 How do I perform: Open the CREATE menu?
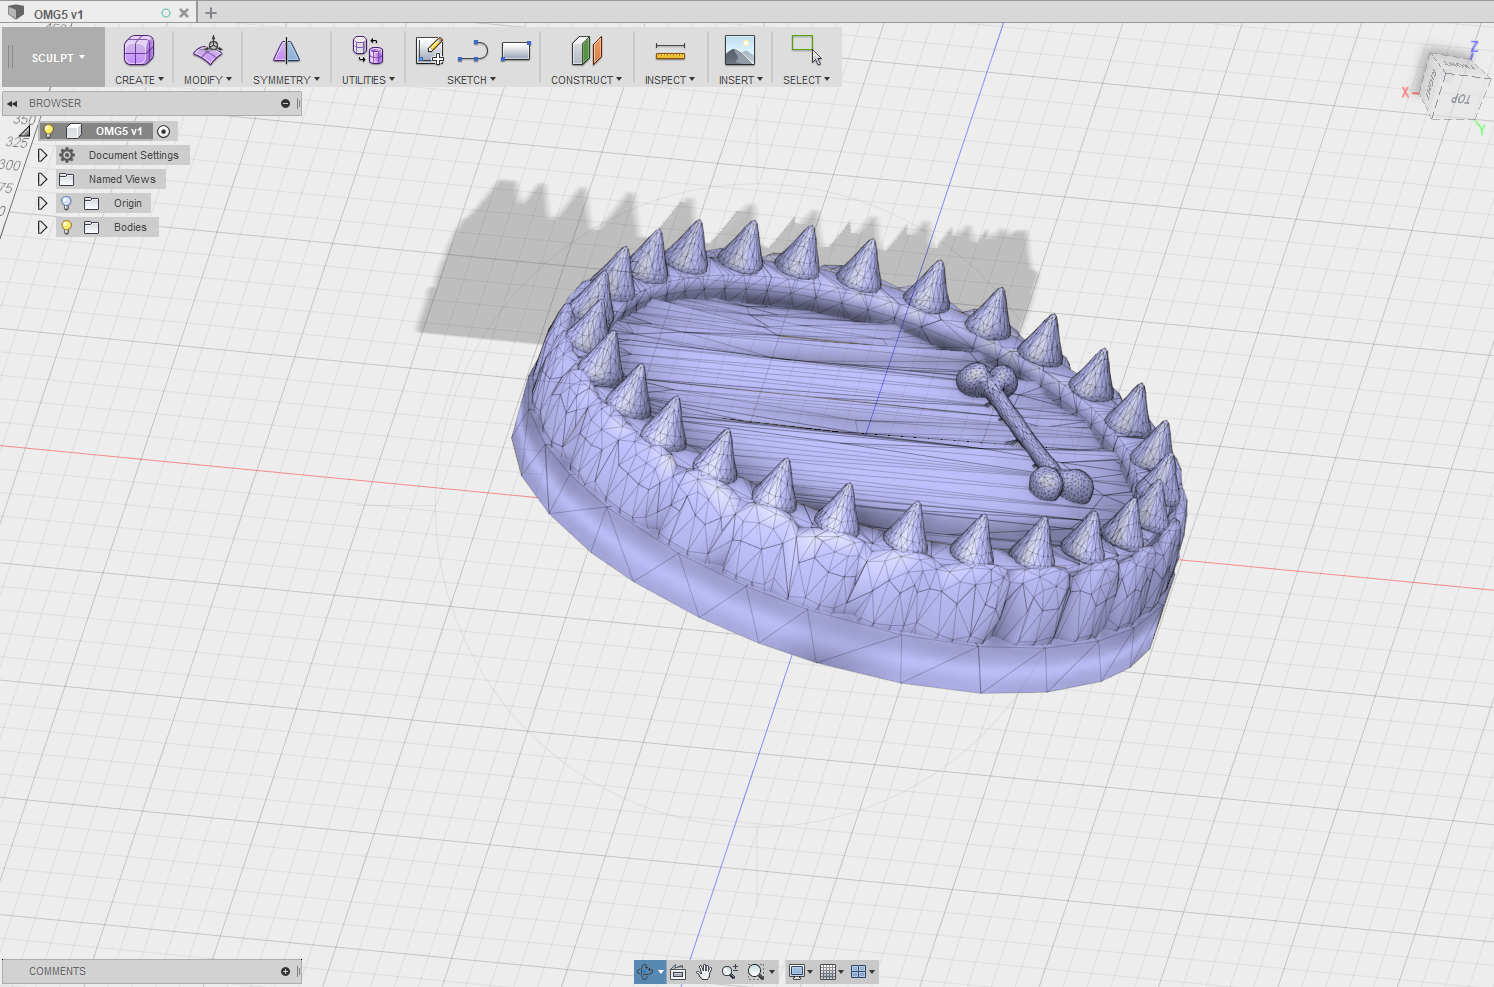point(139,80)
